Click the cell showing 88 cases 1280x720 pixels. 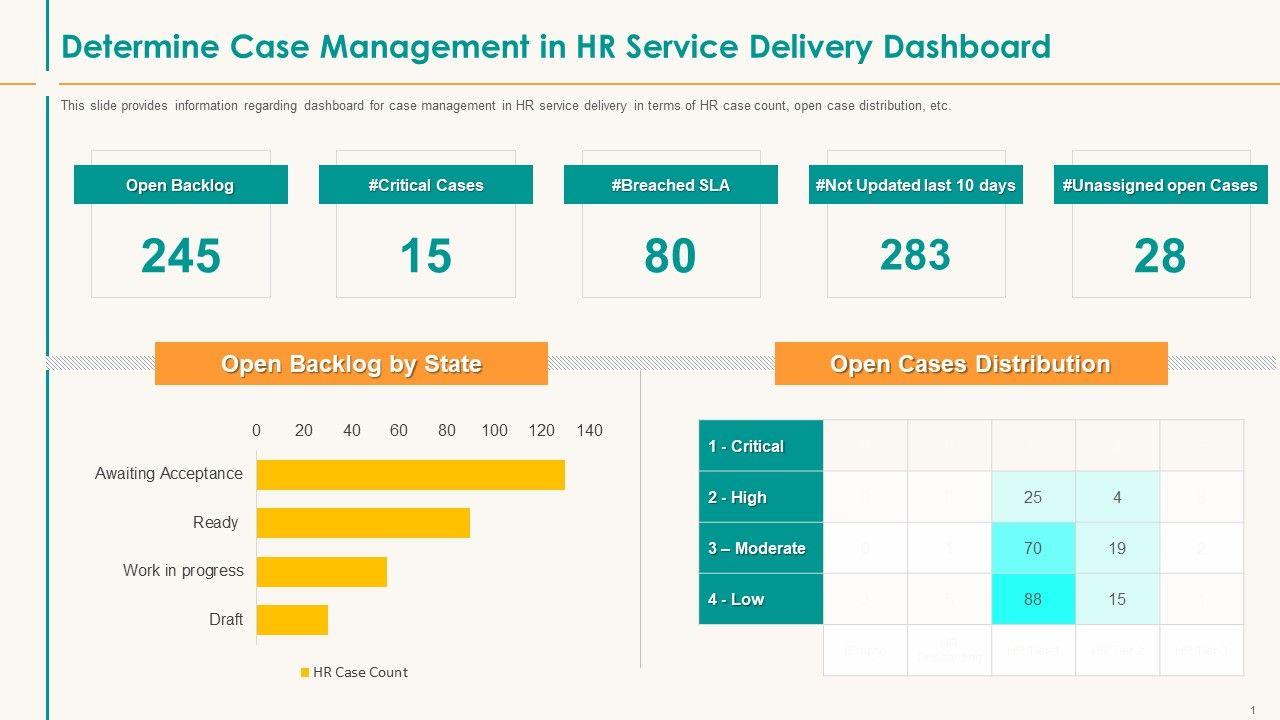[x=1033, y=599]
